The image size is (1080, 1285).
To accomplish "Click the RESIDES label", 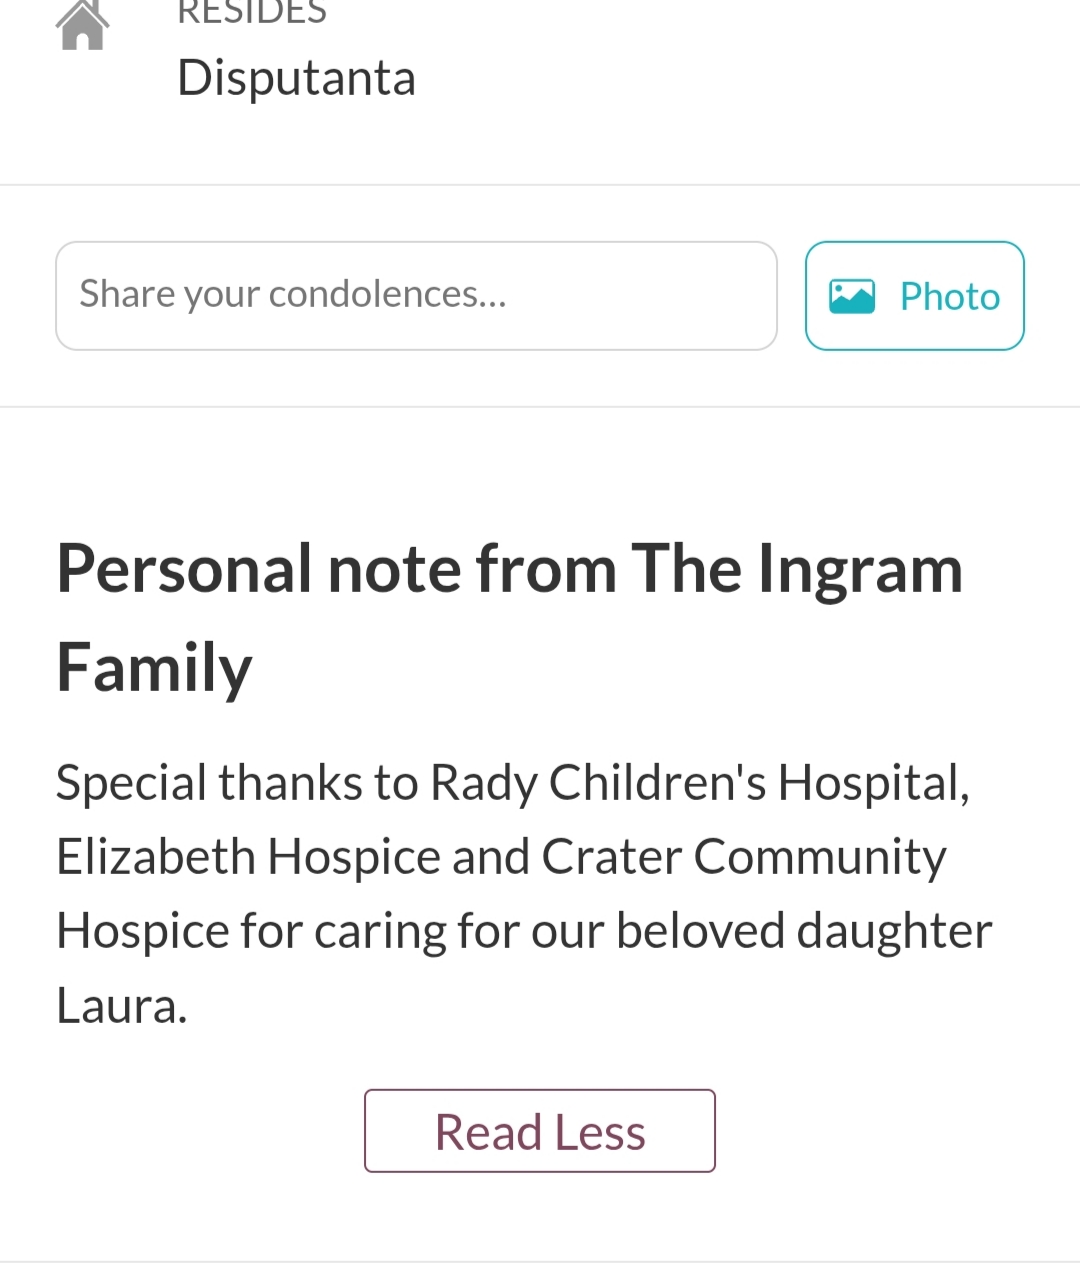I will tap(252, 13).
